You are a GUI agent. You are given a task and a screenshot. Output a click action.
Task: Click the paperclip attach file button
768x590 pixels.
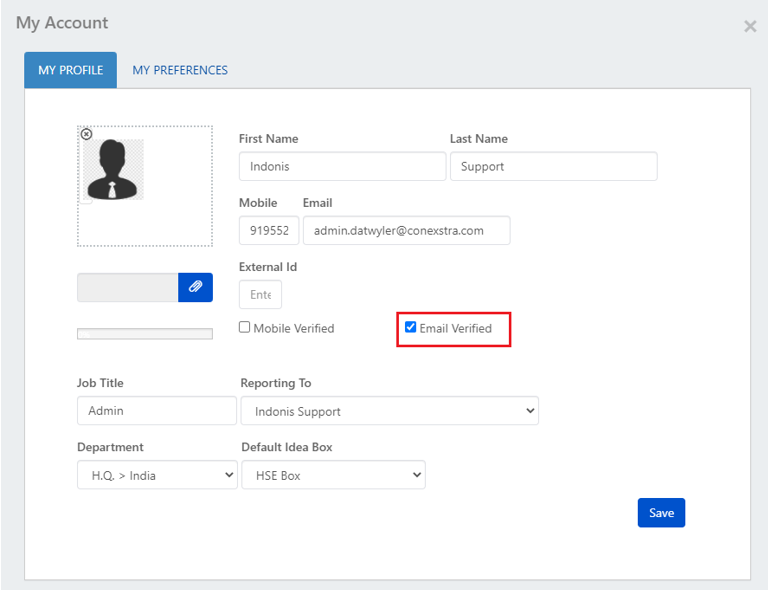[x=195, y=287]
